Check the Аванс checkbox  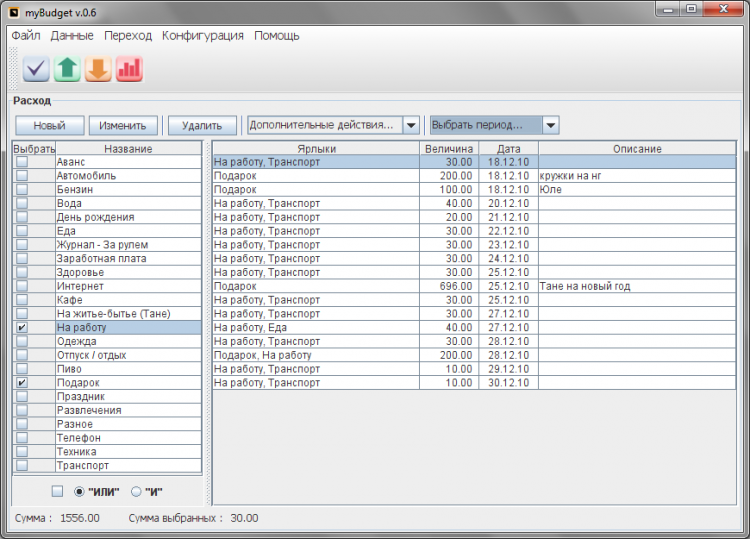coord(22,162)
